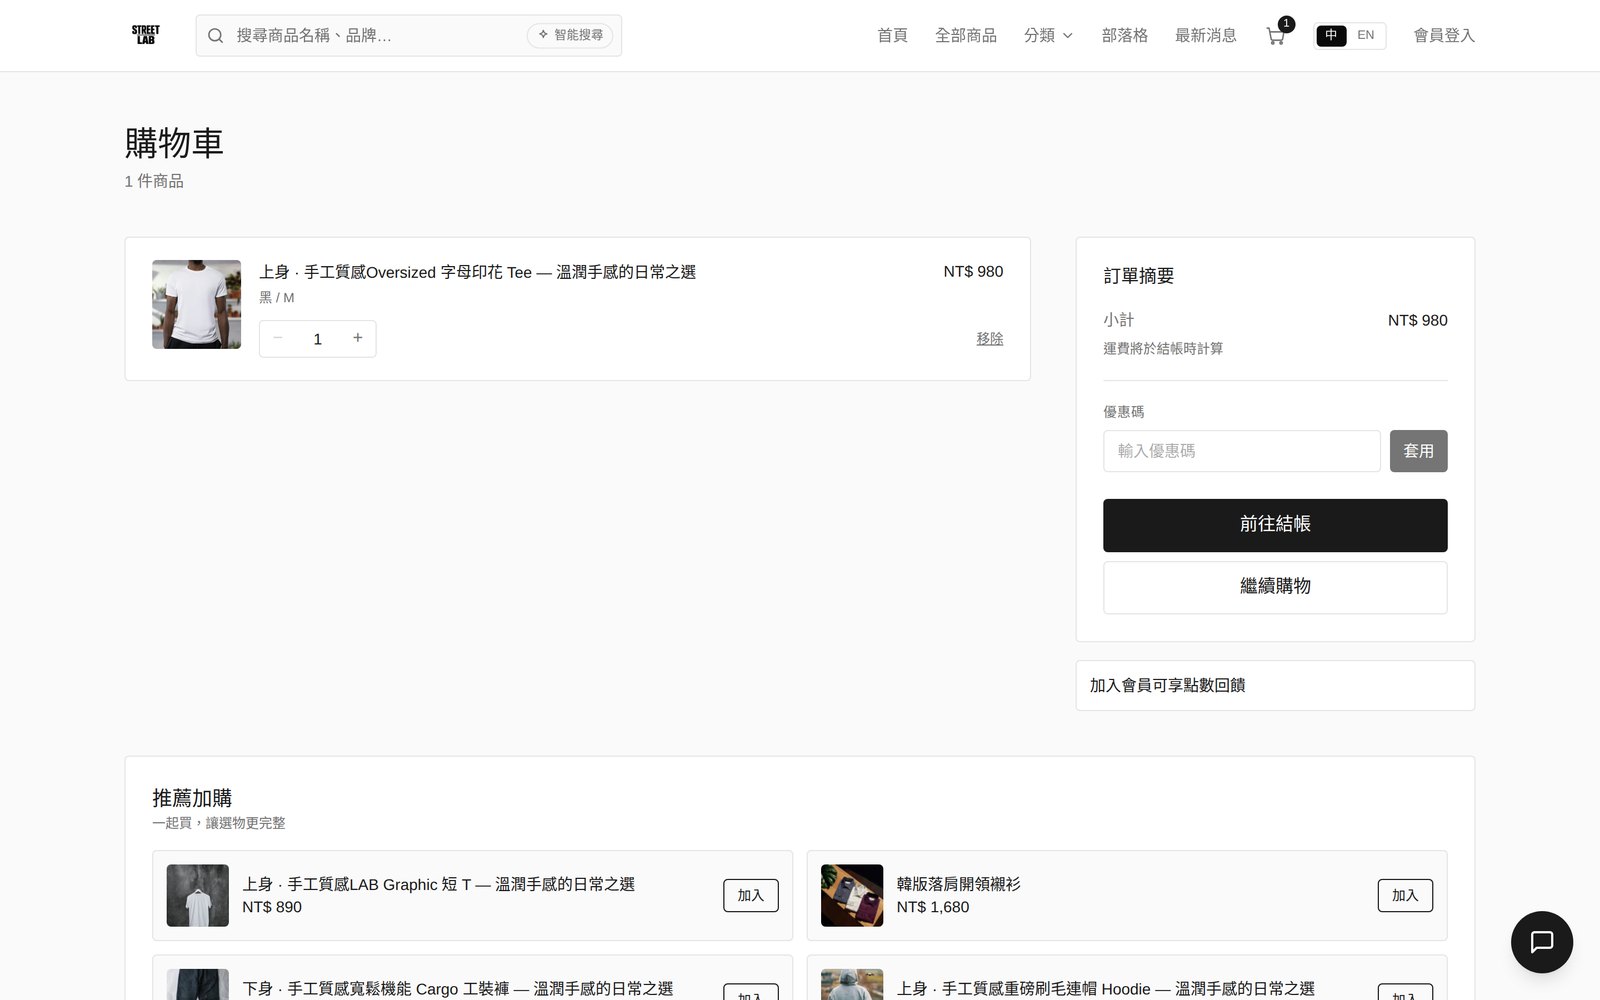Apply coupon with 套用 button
This screenshot has width=1600, height=1000.
point(1418,451)
